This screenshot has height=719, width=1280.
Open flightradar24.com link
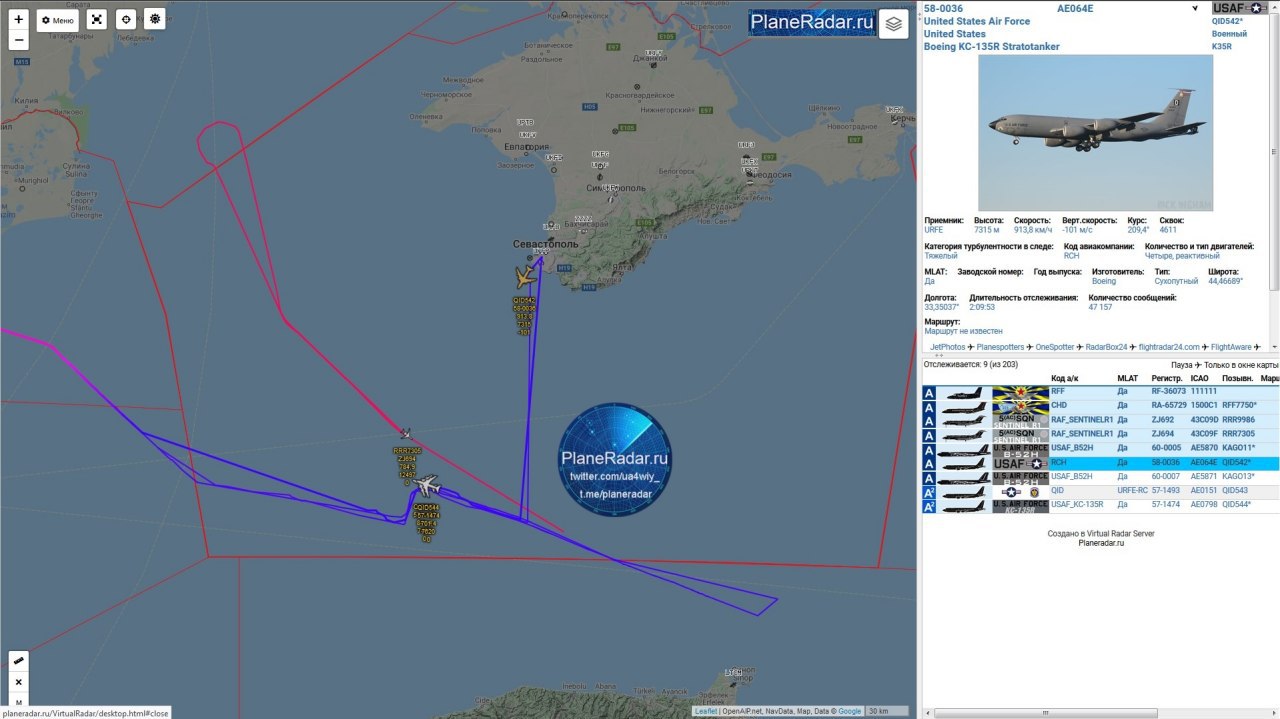(x=1169, y=347)
